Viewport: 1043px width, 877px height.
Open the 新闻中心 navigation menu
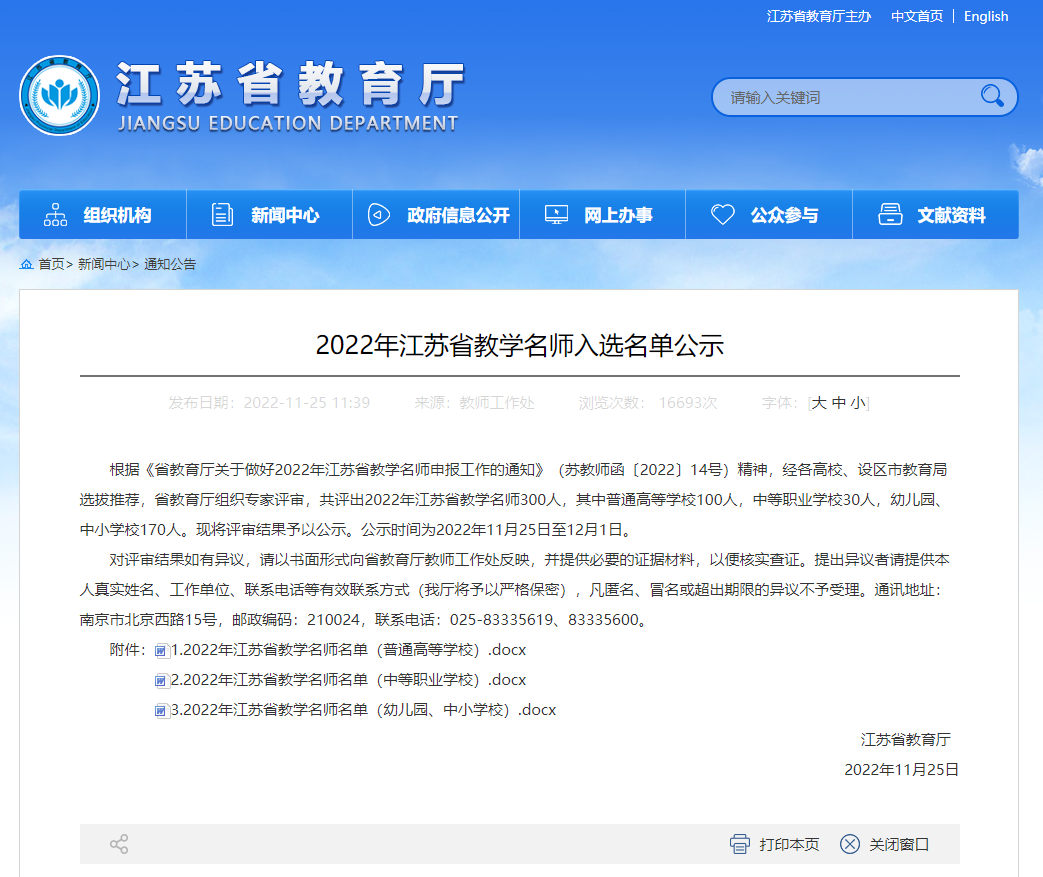(x=269, y=215)
